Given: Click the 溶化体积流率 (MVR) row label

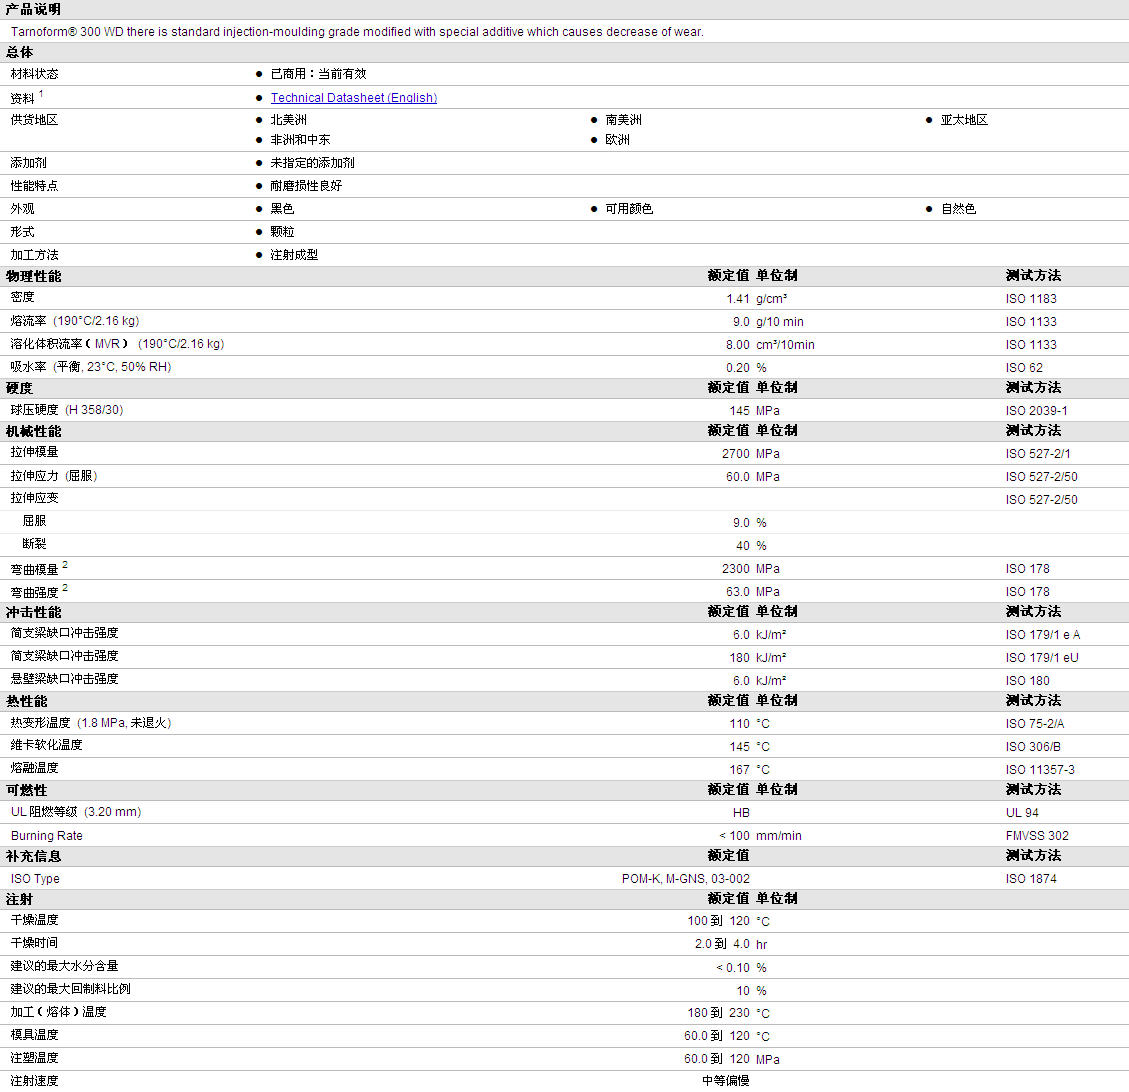Looking at the screenshot, I should coord(117,344).
